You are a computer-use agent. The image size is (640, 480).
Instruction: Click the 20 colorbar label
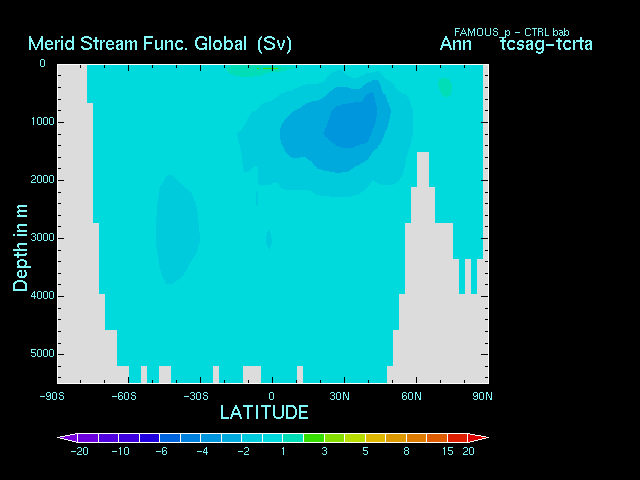tap(468, 451)
